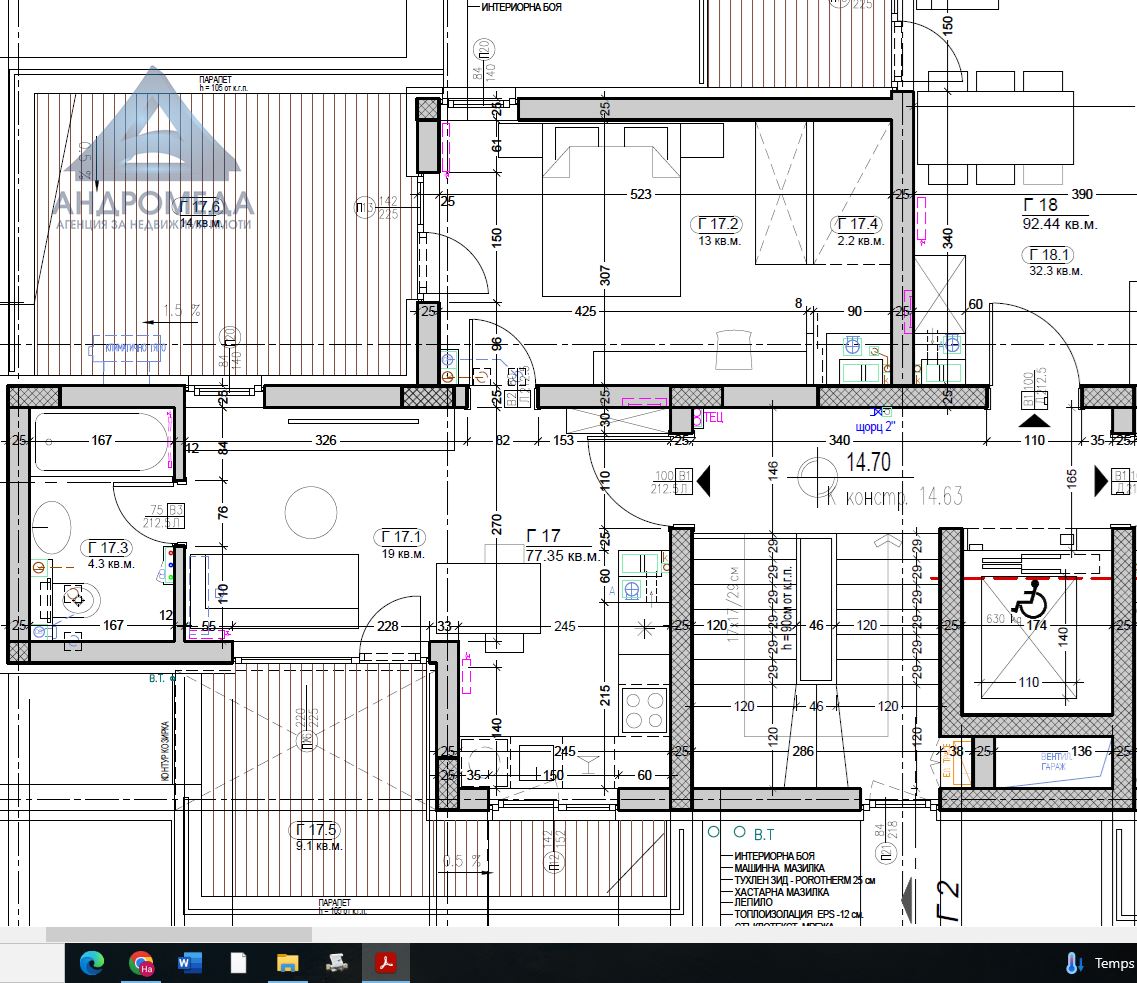Image resolution: width=1137 pixels, height=983 pixels.
Task: Open Microsoft Word taskbar icon
Action: 189,963
